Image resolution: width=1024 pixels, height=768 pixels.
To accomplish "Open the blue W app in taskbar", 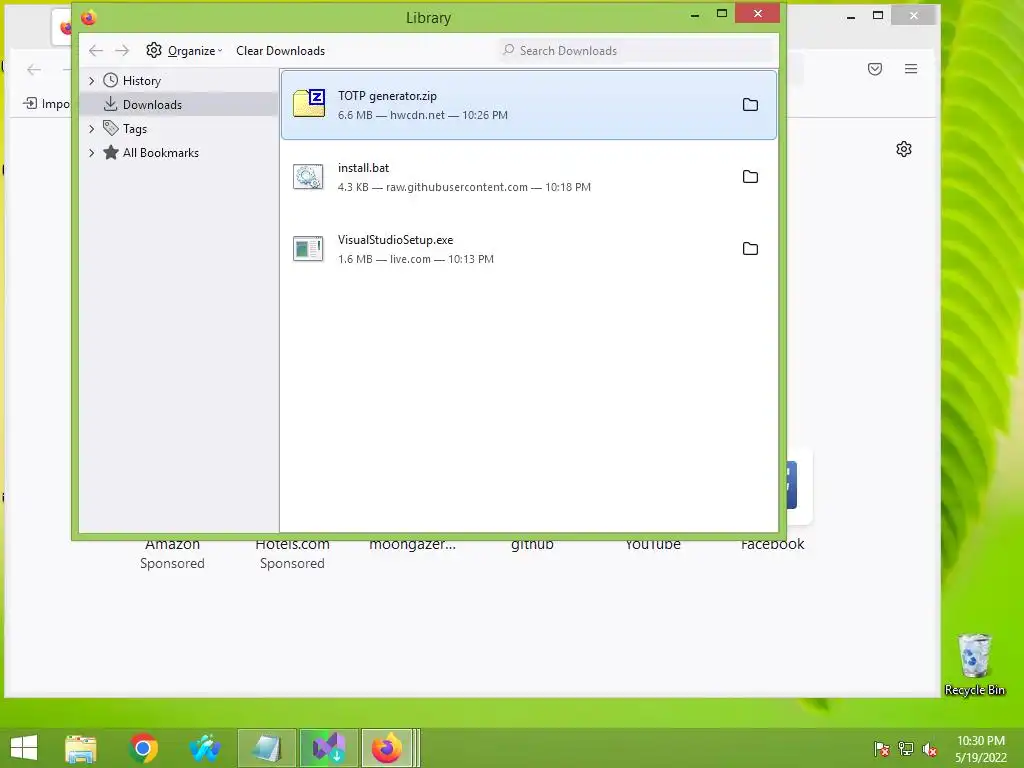I will point(205,748).
